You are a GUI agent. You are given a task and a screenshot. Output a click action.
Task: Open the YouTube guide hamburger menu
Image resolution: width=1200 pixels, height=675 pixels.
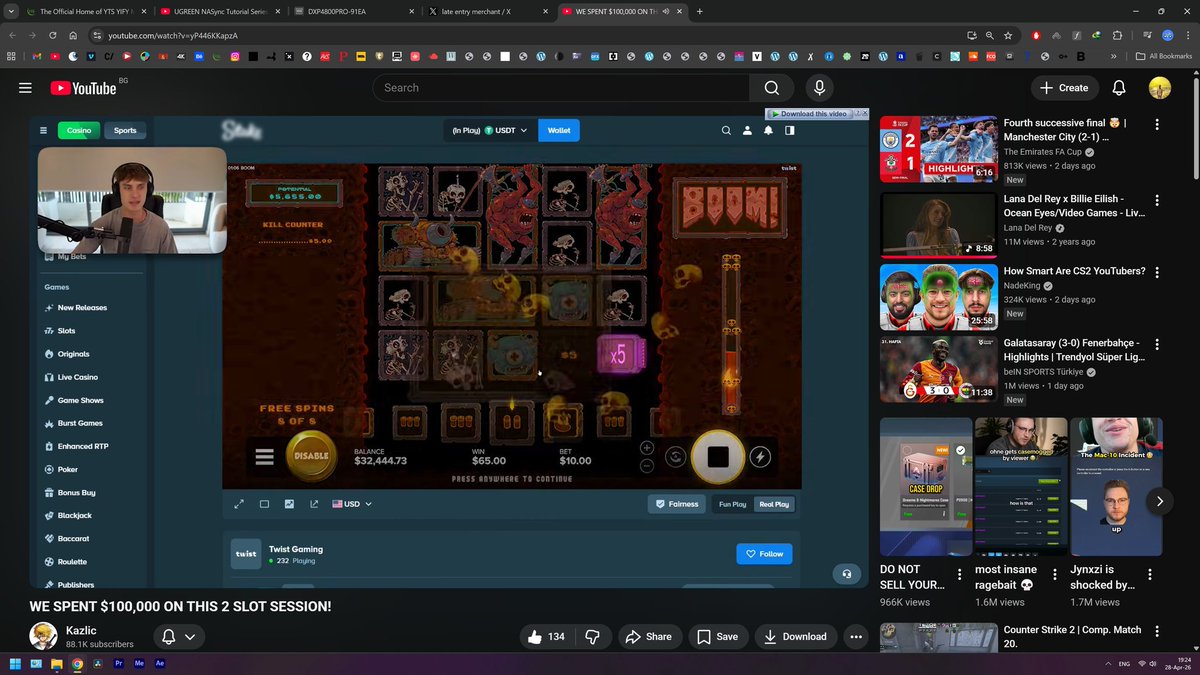[25, 88]
